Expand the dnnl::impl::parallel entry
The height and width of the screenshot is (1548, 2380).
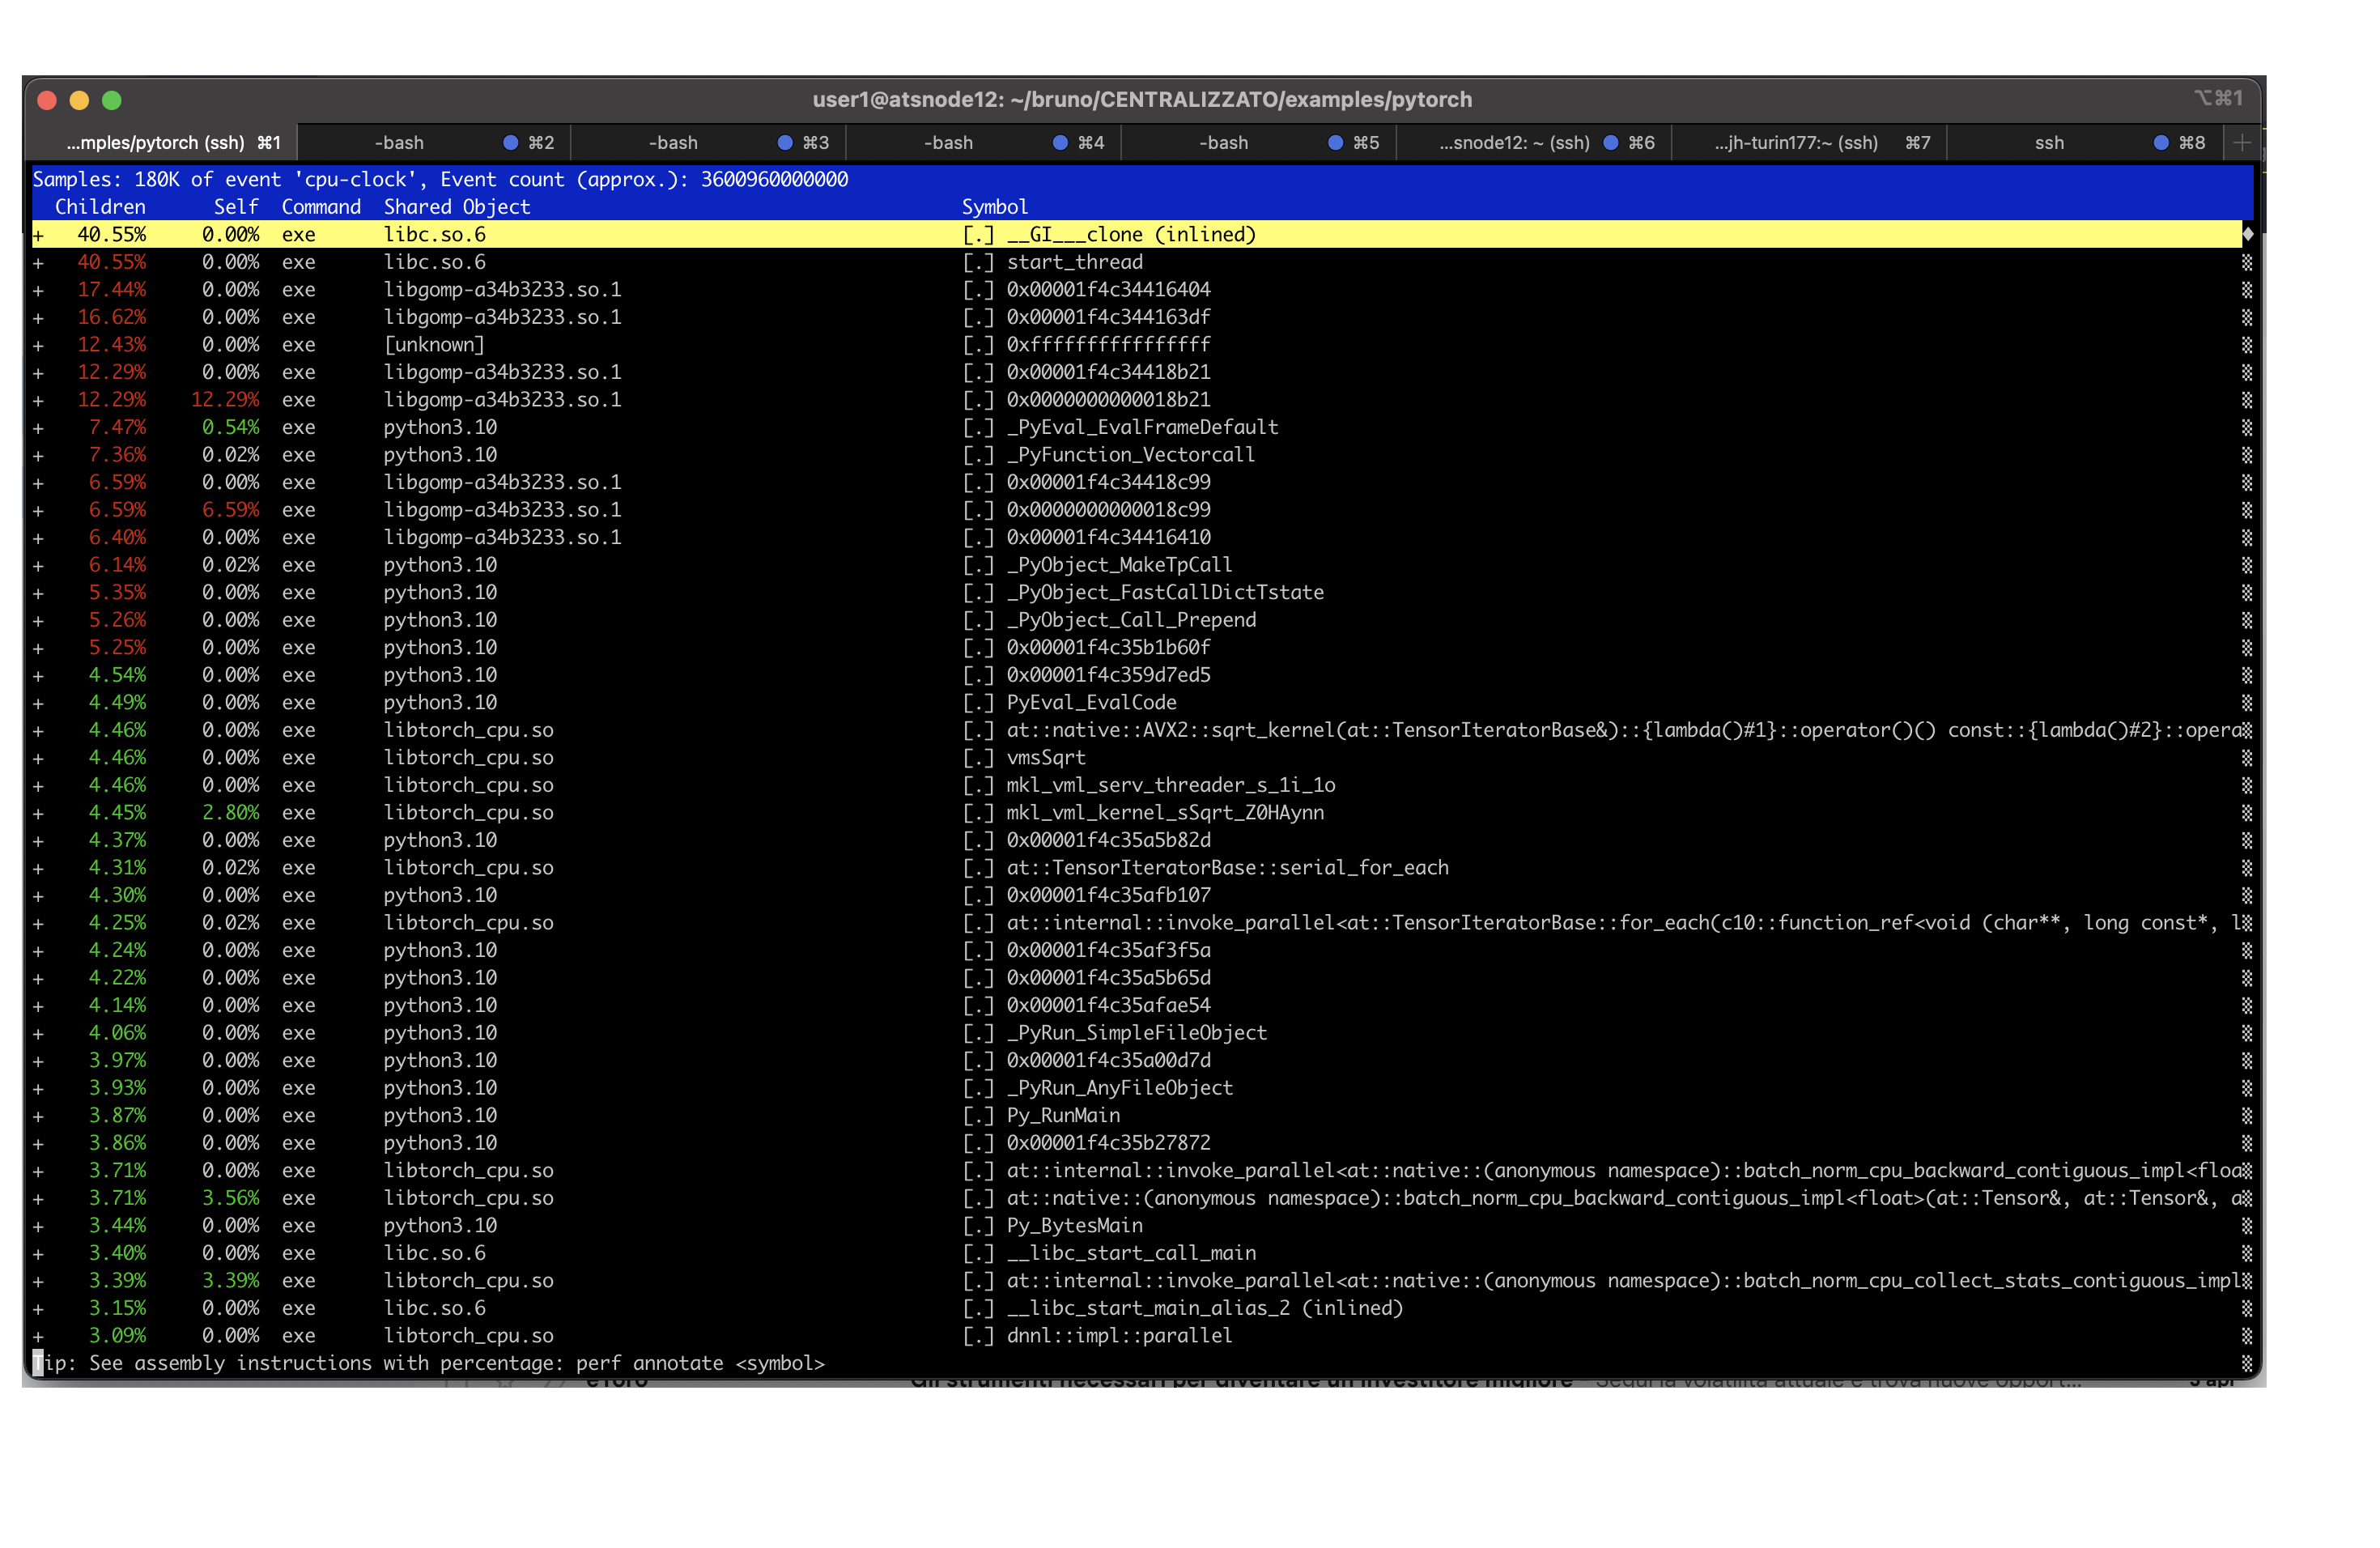tap(38, 1335)
